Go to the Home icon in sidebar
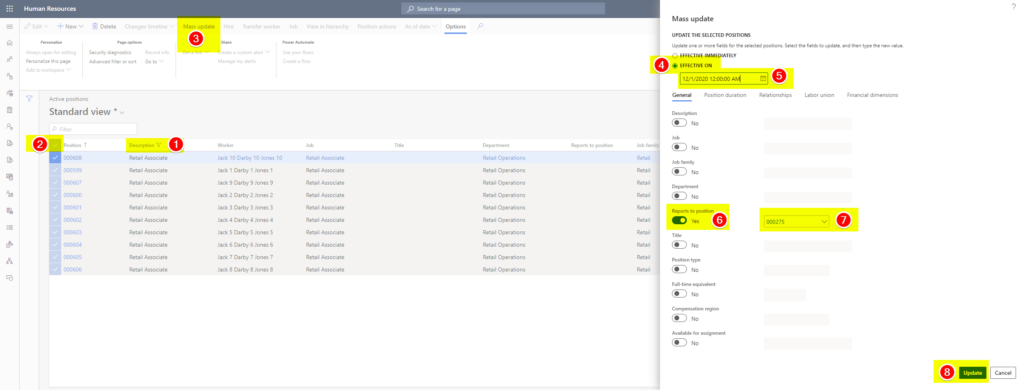The width and height of the screenshot is (1024, 390). pyautogui.click(x=9, y=42)
